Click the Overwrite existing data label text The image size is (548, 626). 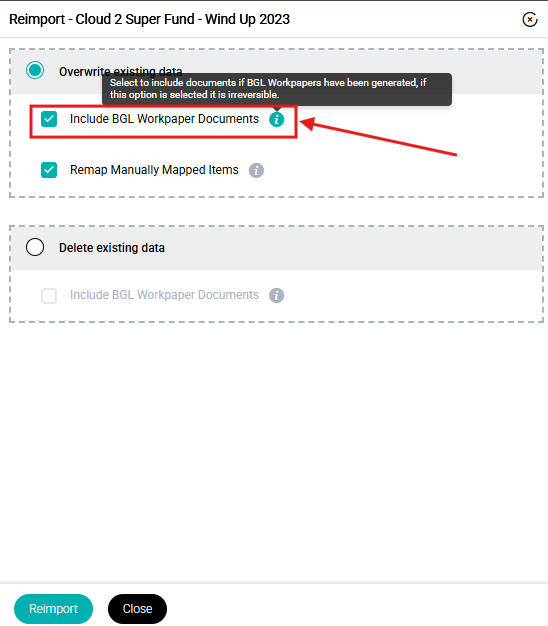coord(121,71)
